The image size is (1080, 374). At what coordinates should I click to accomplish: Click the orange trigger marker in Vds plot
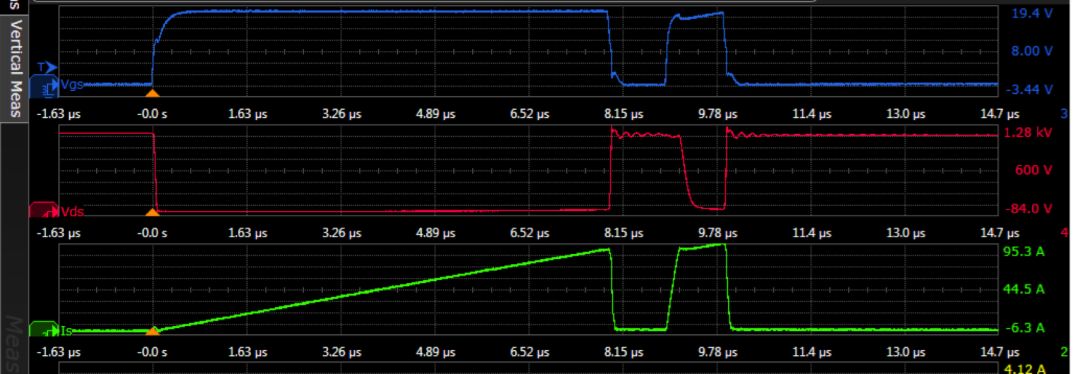click(153, 212)
